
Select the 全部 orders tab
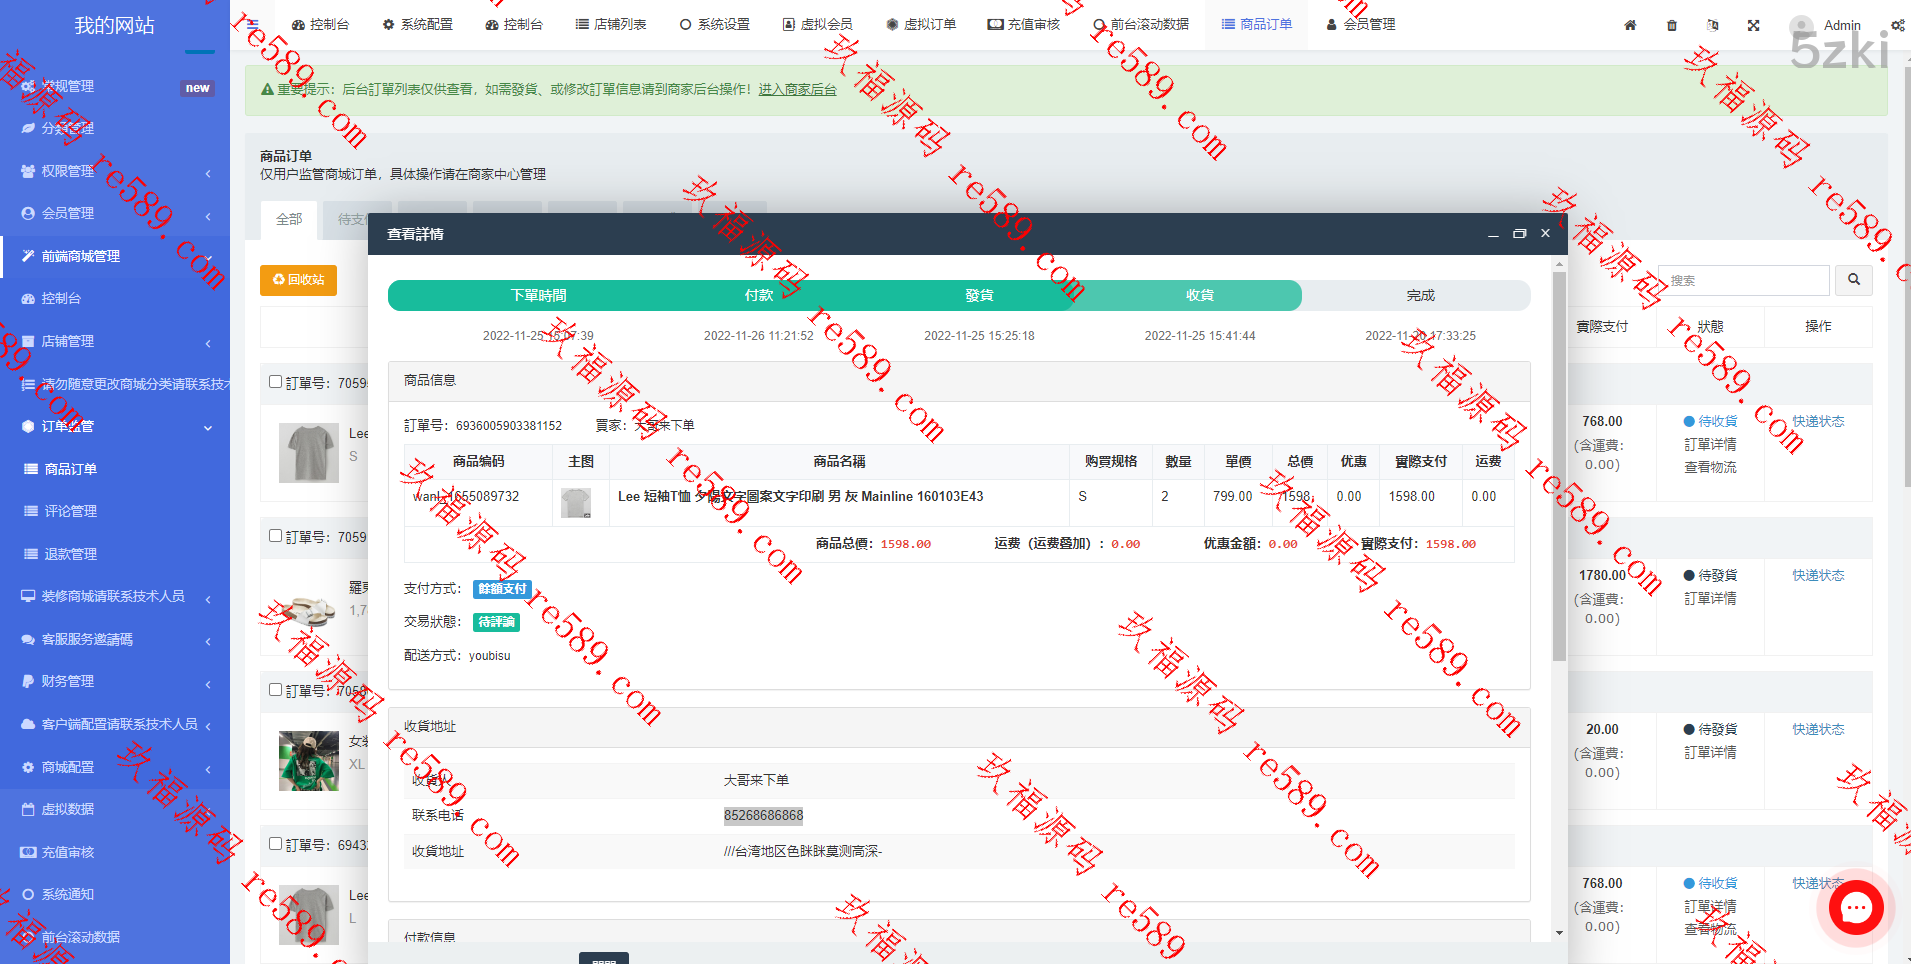pyautogui.click(x=289, y=219)
